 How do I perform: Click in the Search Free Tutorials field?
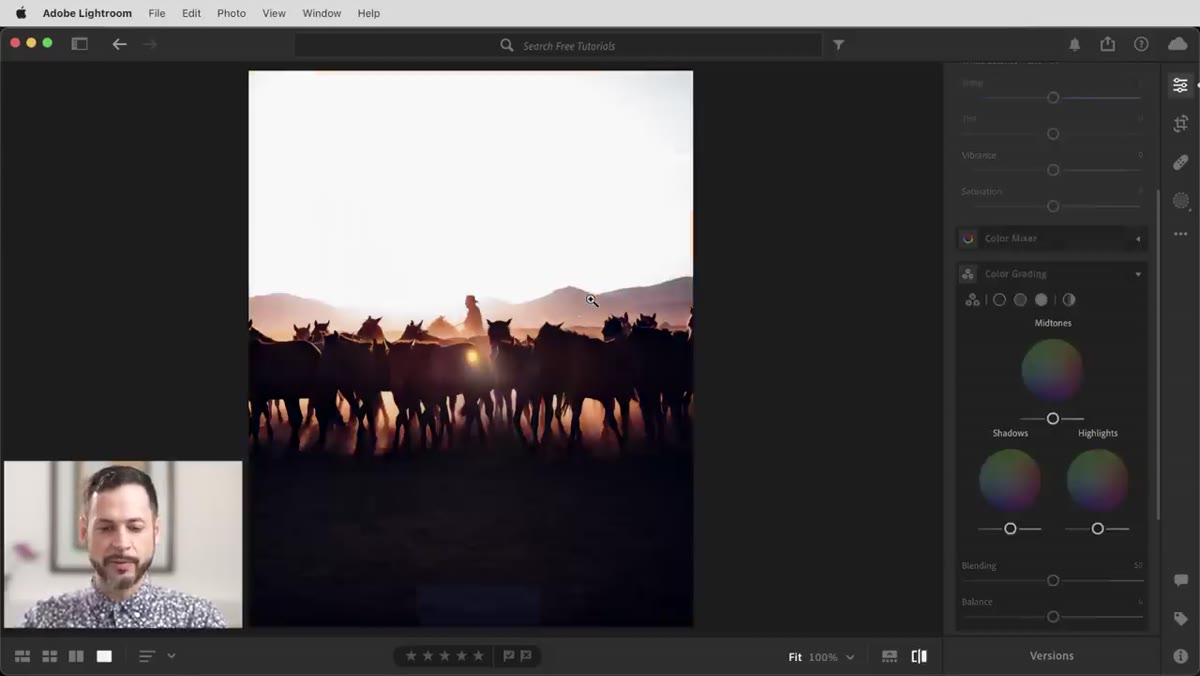click(558, 45)
